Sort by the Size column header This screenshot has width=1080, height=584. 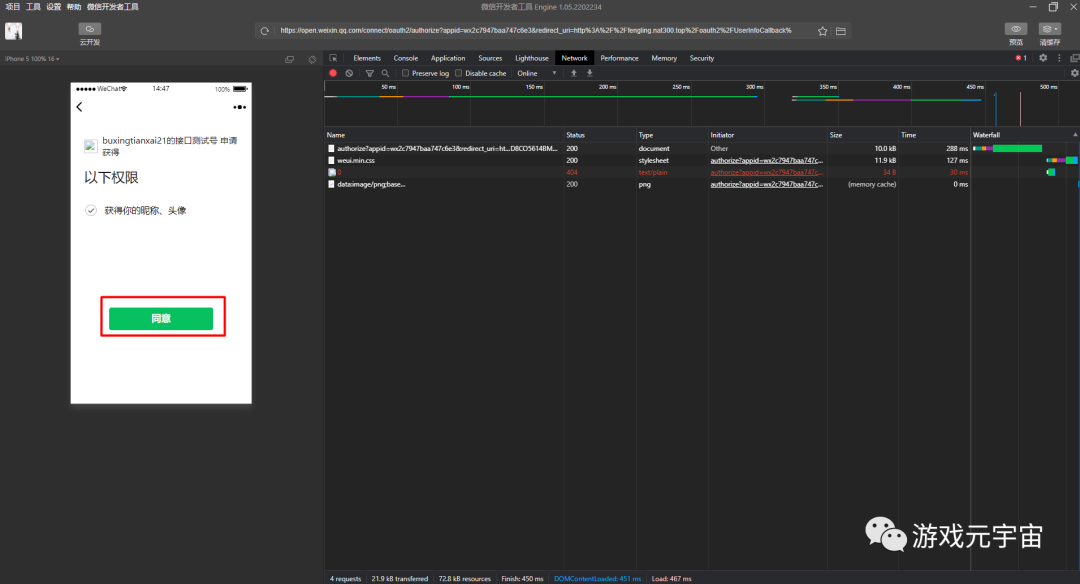863,135
